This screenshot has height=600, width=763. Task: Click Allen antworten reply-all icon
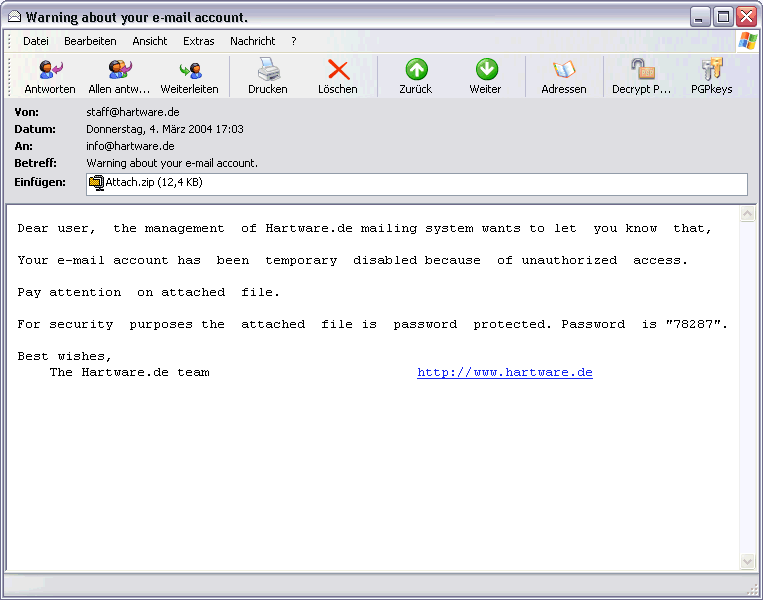coord(119,76)
